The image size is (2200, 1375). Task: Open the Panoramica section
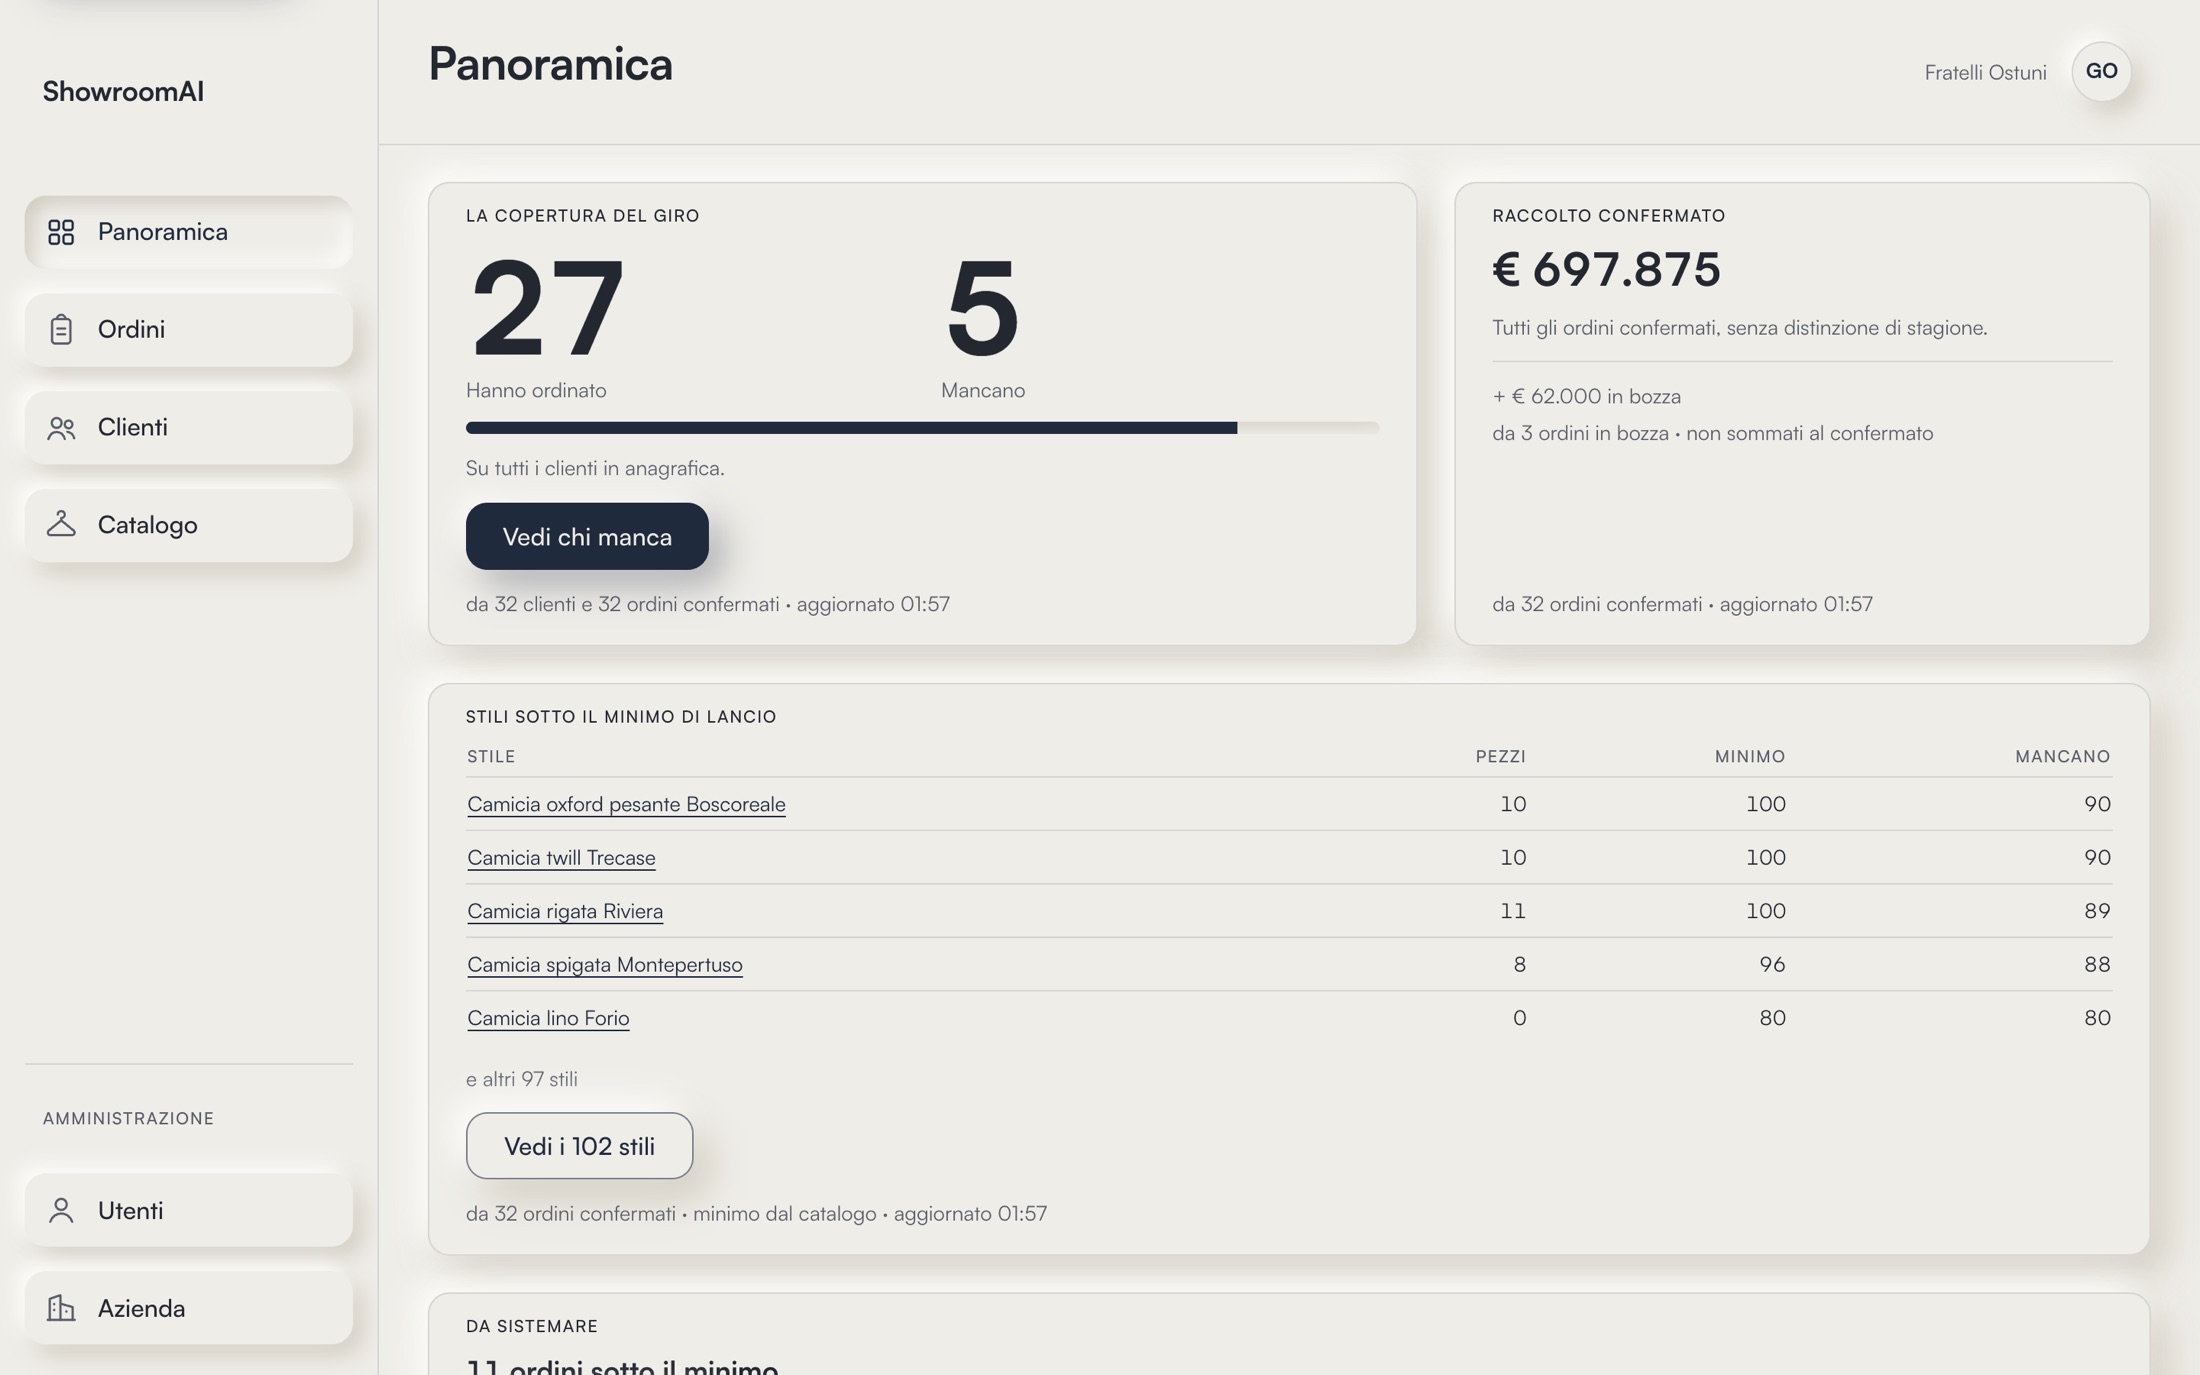click(188, 232)
